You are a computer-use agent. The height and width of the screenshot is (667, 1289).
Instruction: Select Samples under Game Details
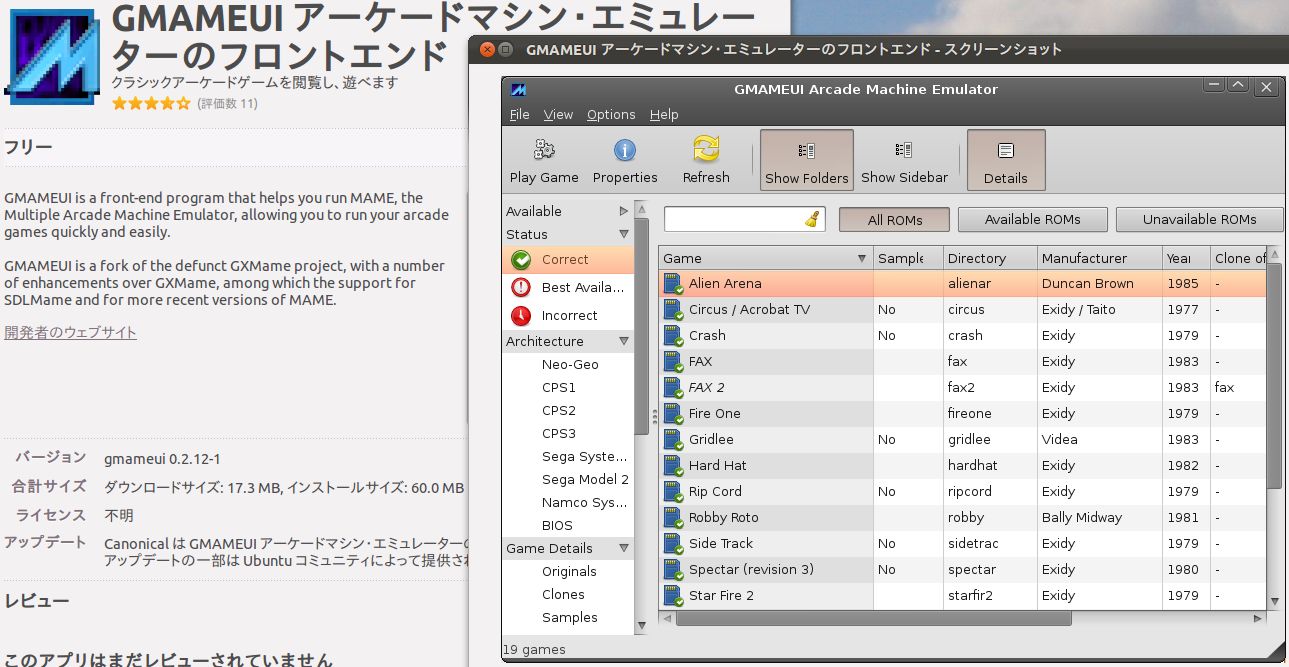click(570, 617)
